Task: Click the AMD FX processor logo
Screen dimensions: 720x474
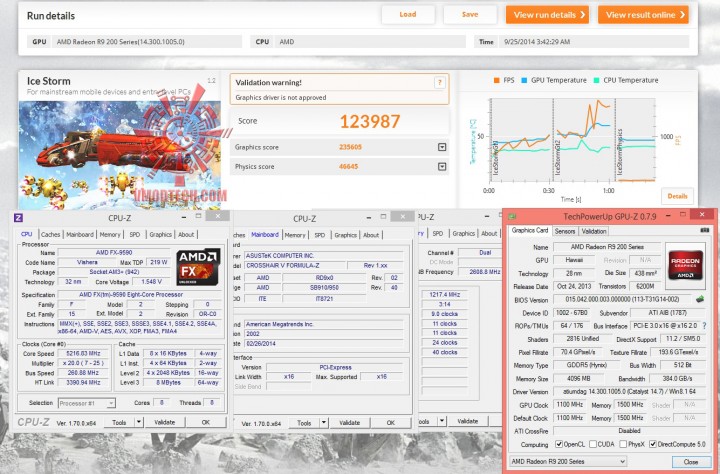Action: 198,267
